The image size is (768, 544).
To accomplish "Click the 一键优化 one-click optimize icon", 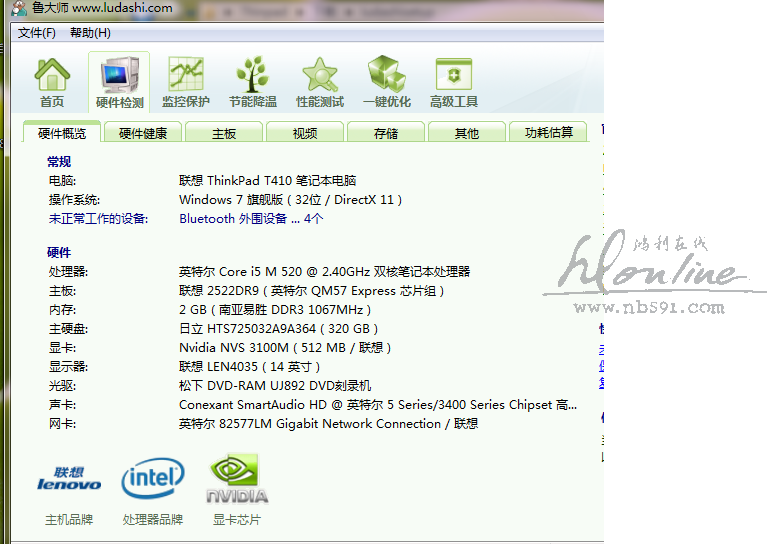I will [387, 82].
